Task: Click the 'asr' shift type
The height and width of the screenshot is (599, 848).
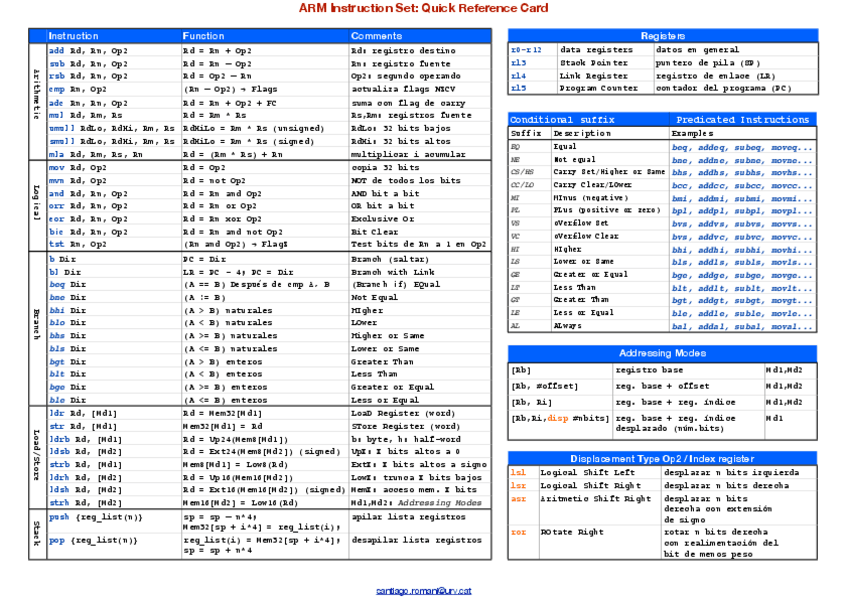Action: (x=518, y=498)
